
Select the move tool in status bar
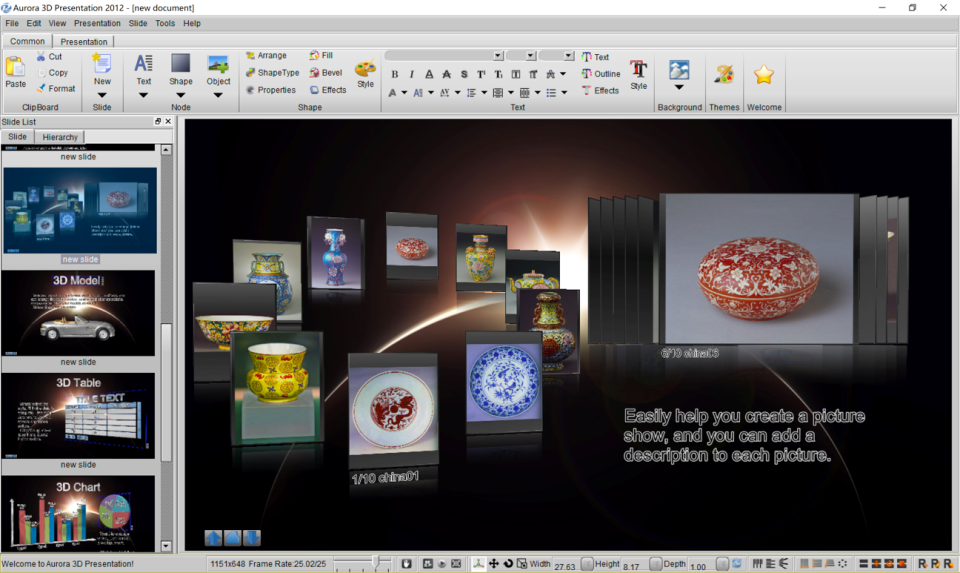tap(493, 563)
